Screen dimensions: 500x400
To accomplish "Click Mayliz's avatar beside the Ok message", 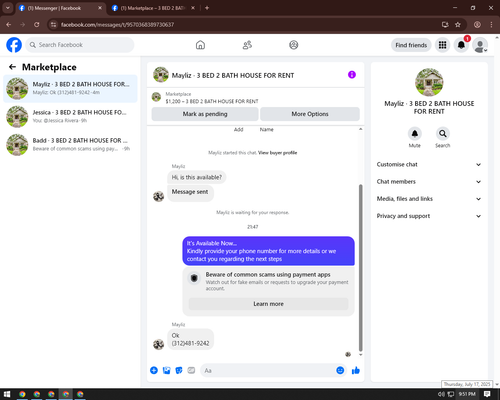I will coord(158,344).
